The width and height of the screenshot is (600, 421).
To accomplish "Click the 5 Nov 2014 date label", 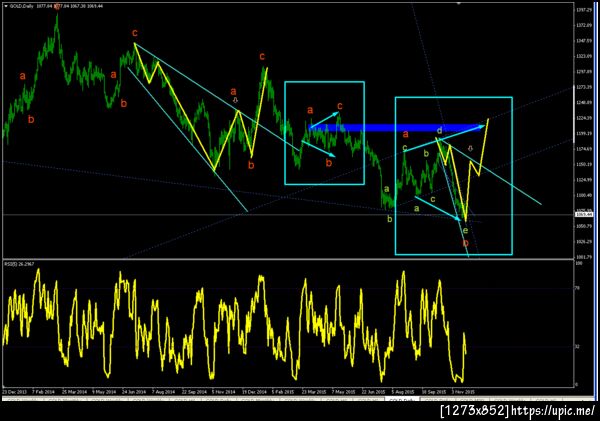I will 223,392.
